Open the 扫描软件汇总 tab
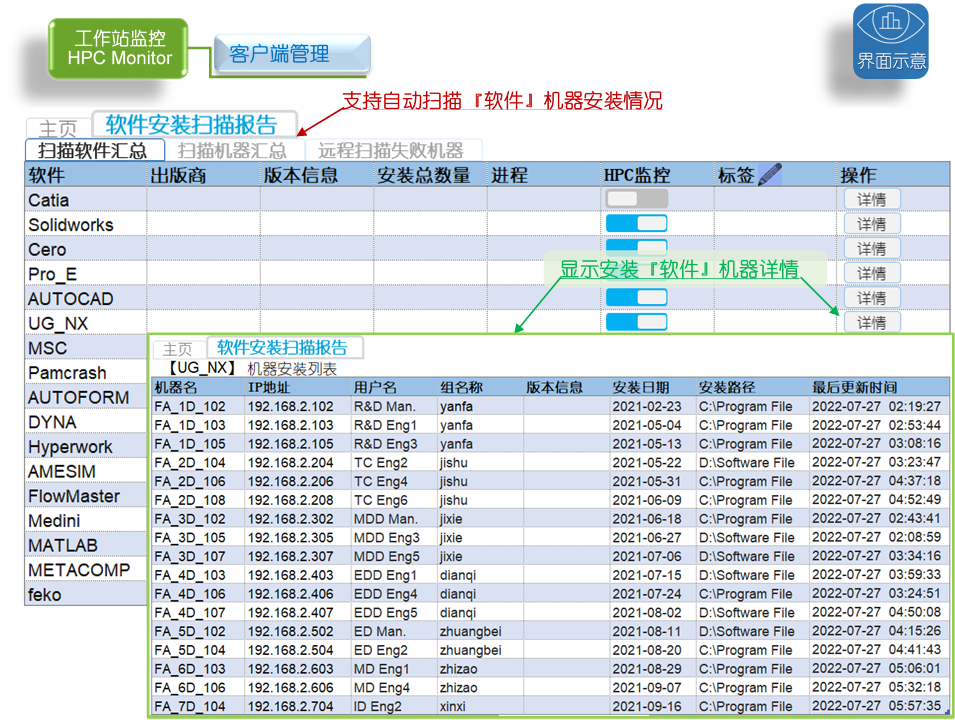Image resolution: width=955 pixels, height=720 pixels. [94, 150]
